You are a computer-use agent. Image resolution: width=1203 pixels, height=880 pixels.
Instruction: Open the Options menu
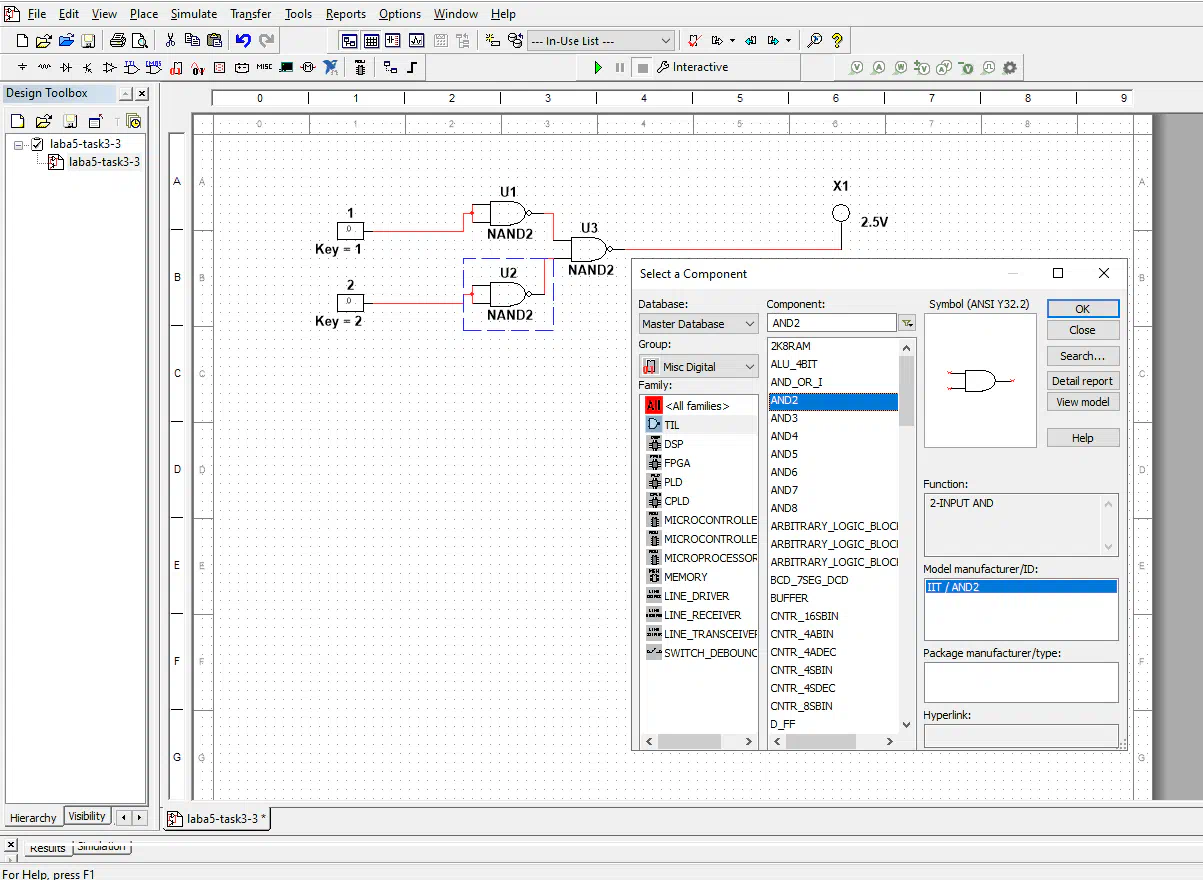point(400,14)
